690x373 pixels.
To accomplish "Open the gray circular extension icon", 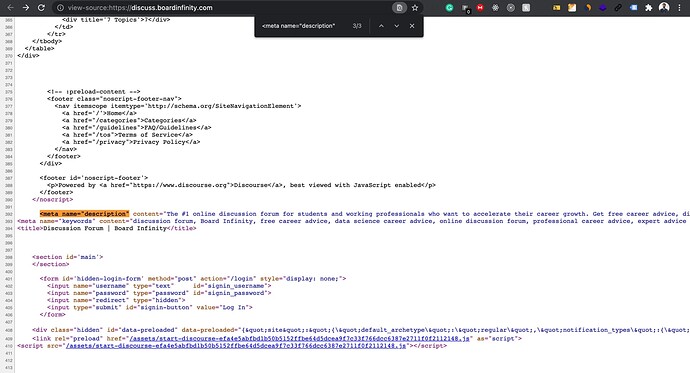I will click(x=510, y=7).
